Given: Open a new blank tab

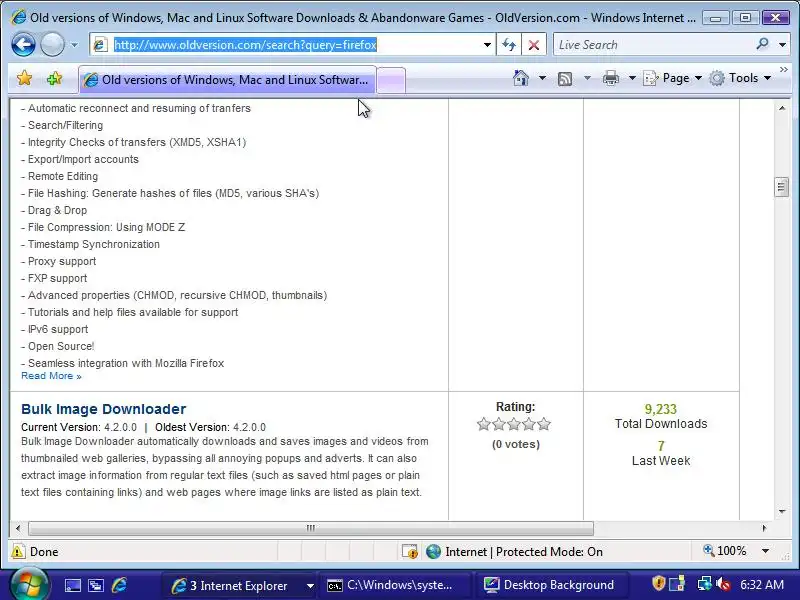Looking at the screenshot, I should tap(391, 80).
